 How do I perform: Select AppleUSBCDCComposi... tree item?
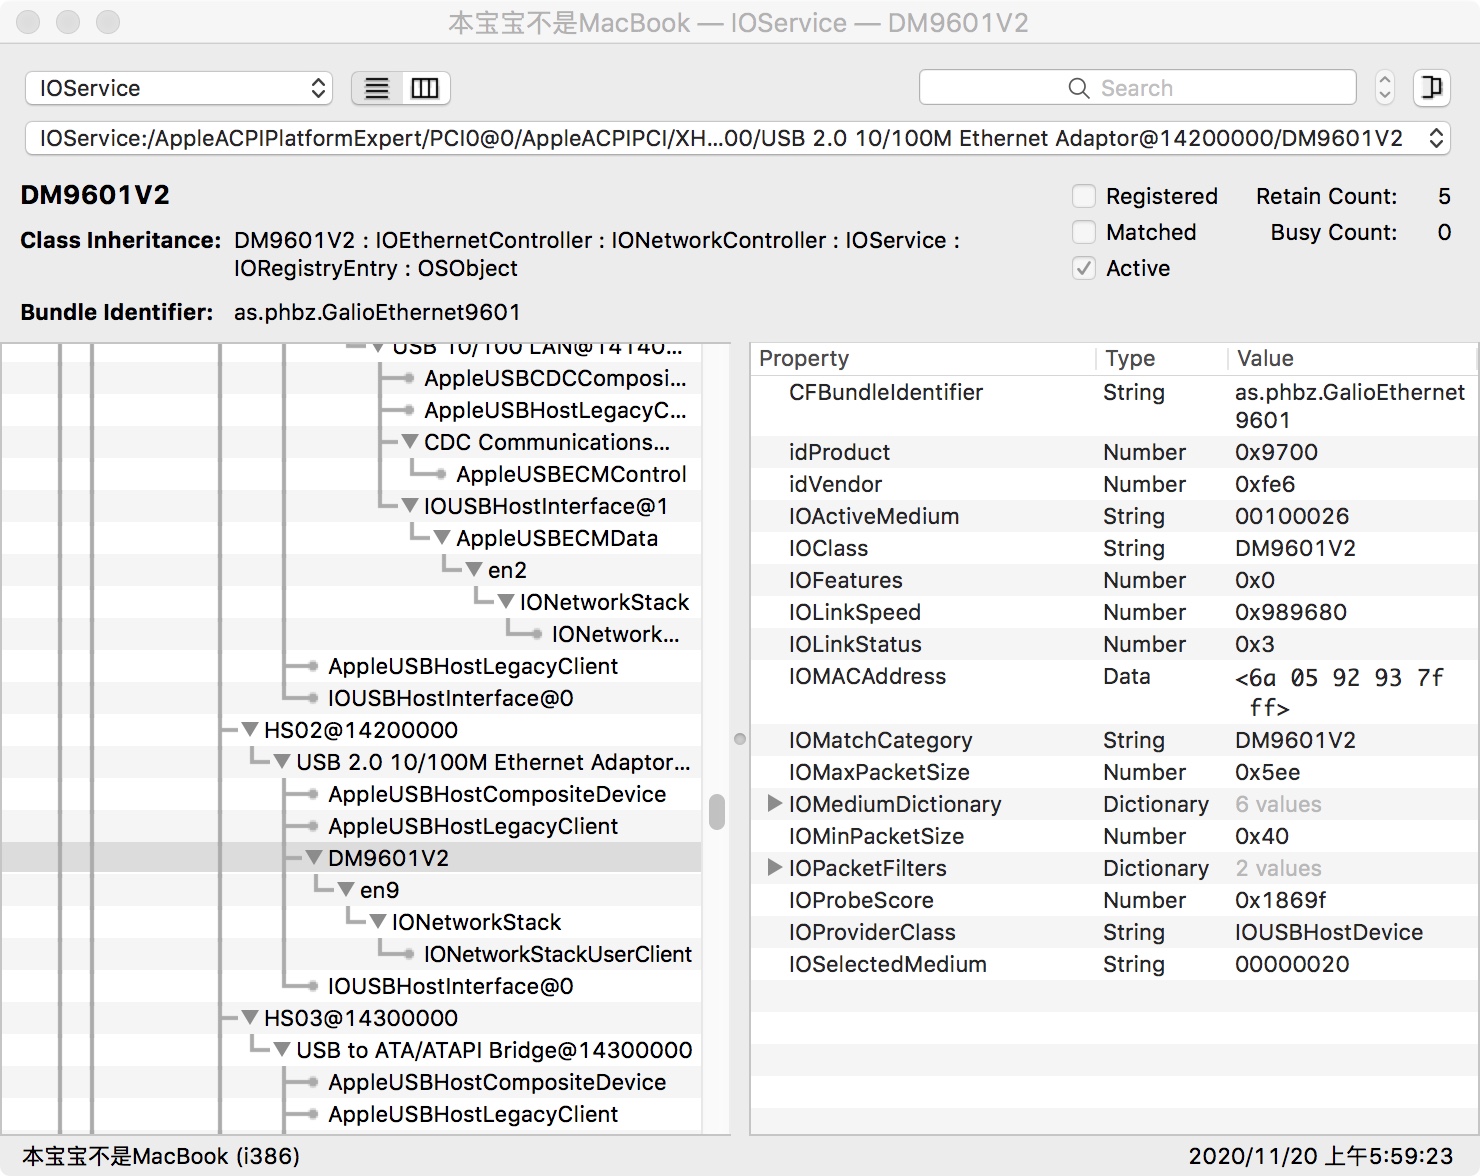pyautogui.click(x=555, y=378)
